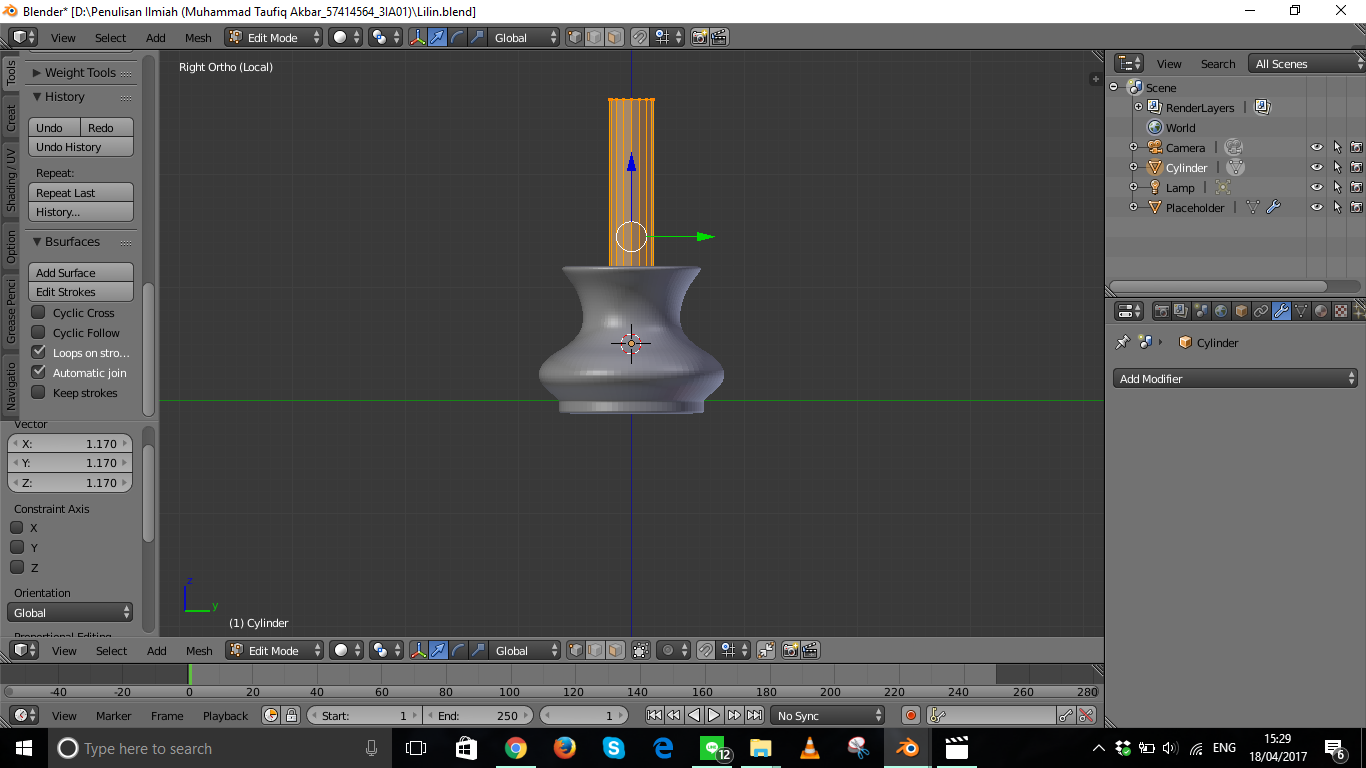Screen dimensions: 1366x768
Task: Click the preview range clock icon
Action: pos(271,715)
